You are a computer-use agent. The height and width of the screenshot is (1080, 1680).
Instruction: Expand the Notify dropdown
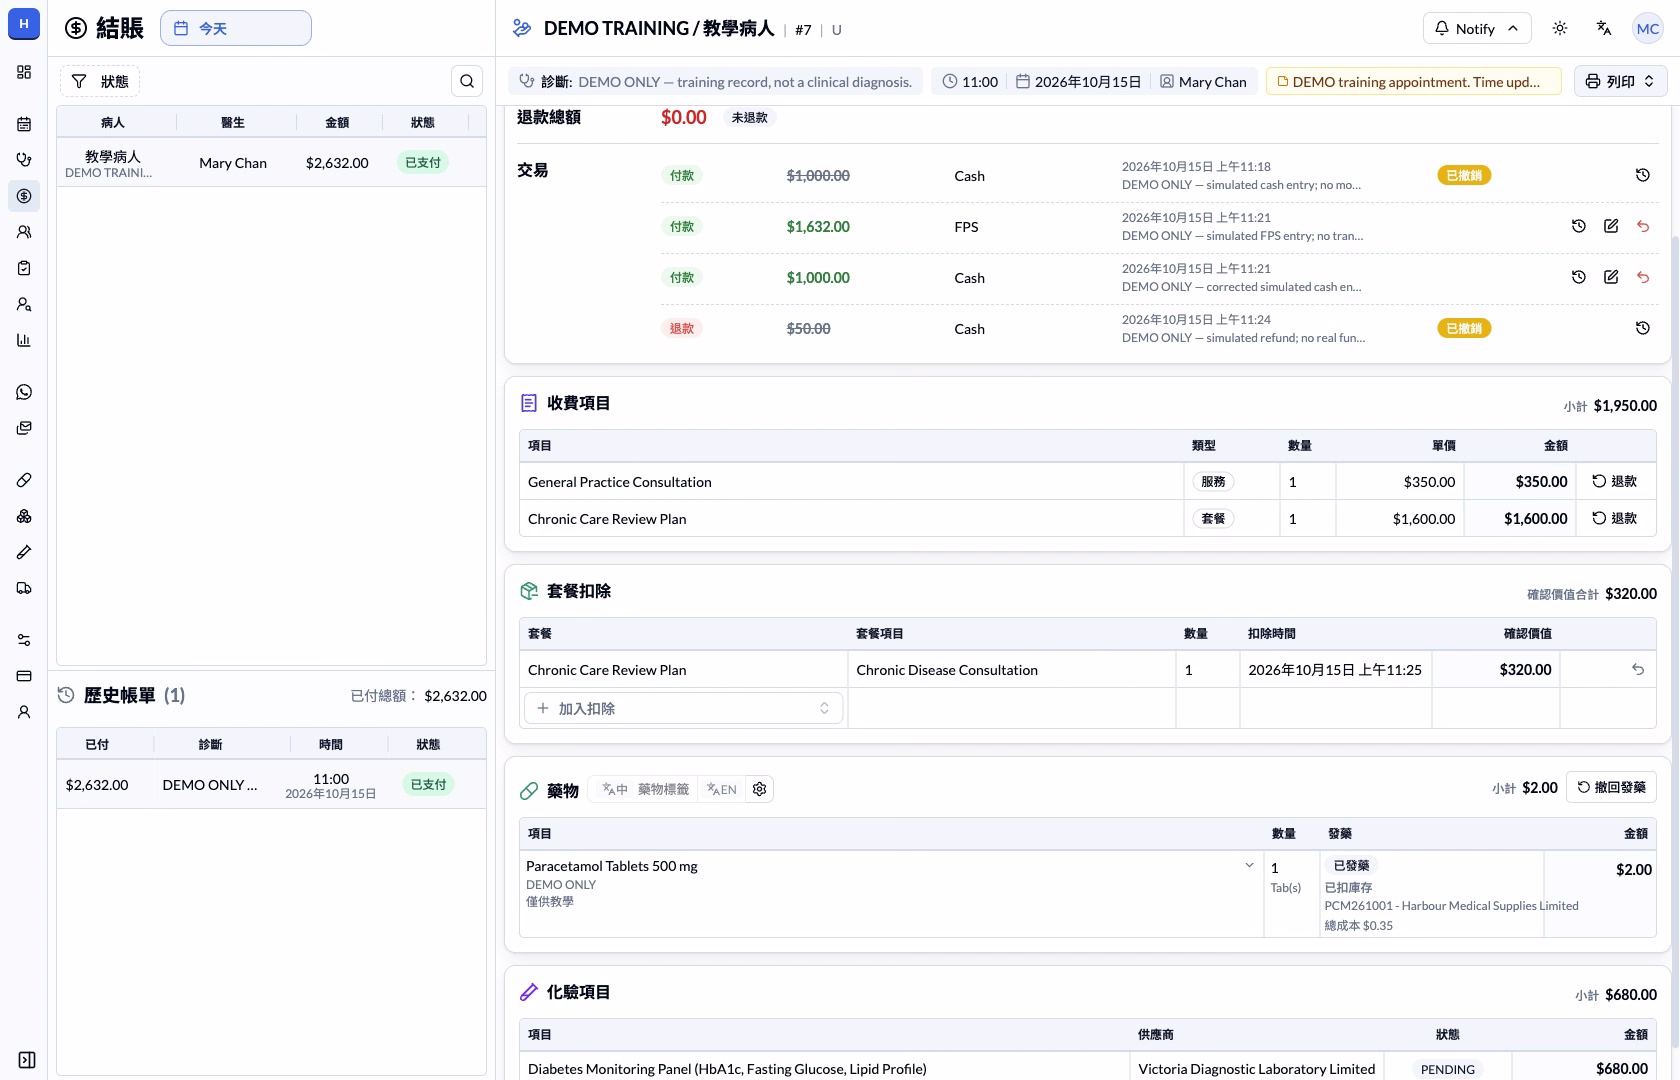pyautogui.click(x=1477, y=28)
